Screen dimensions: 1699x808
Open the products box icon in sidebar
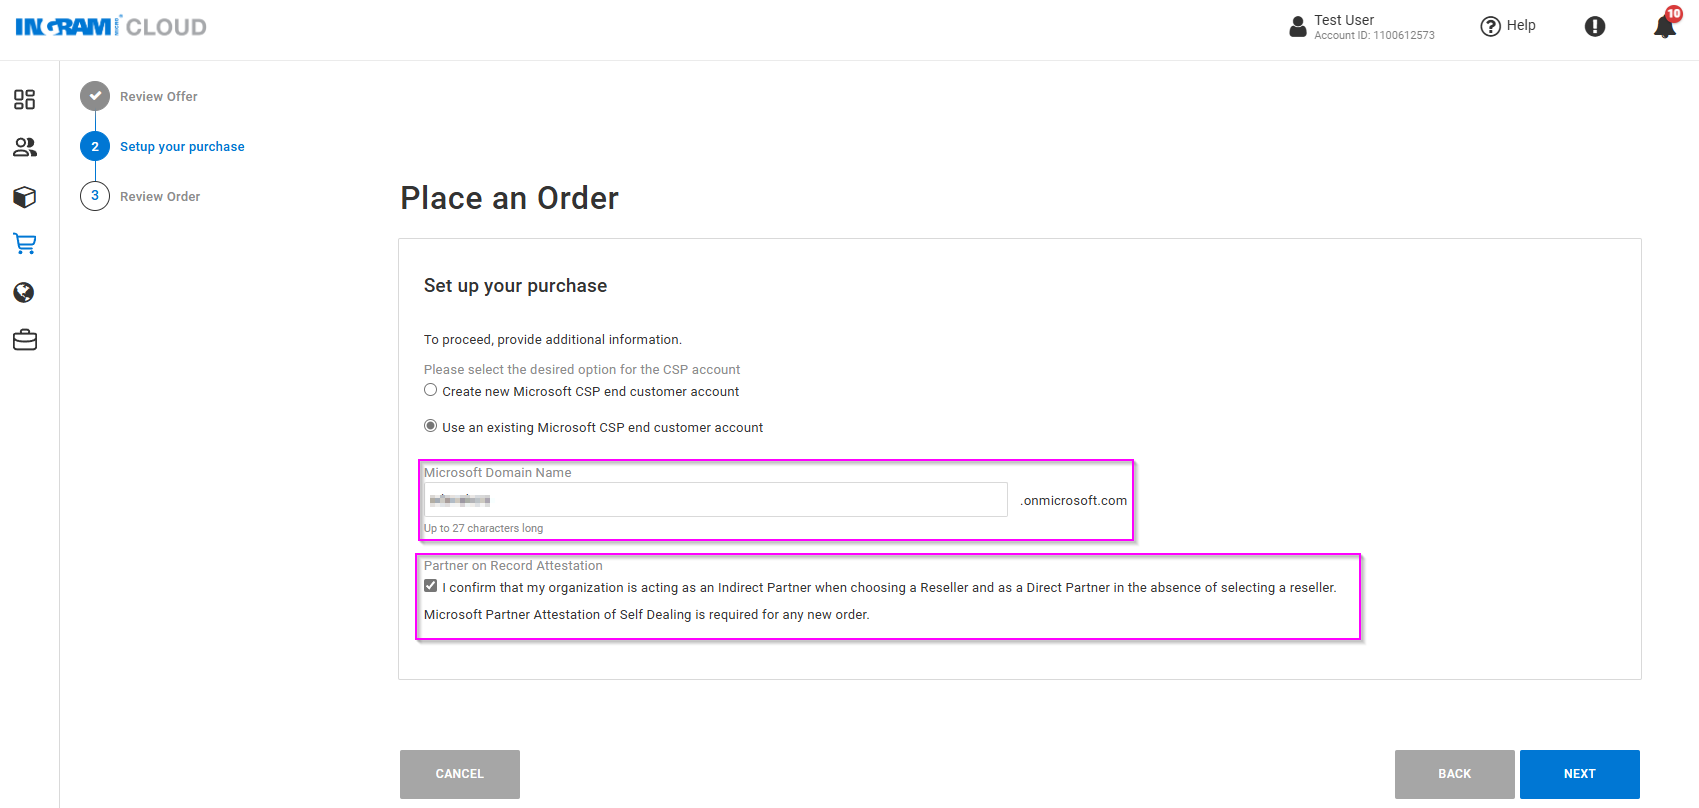[x=25, y=196]
